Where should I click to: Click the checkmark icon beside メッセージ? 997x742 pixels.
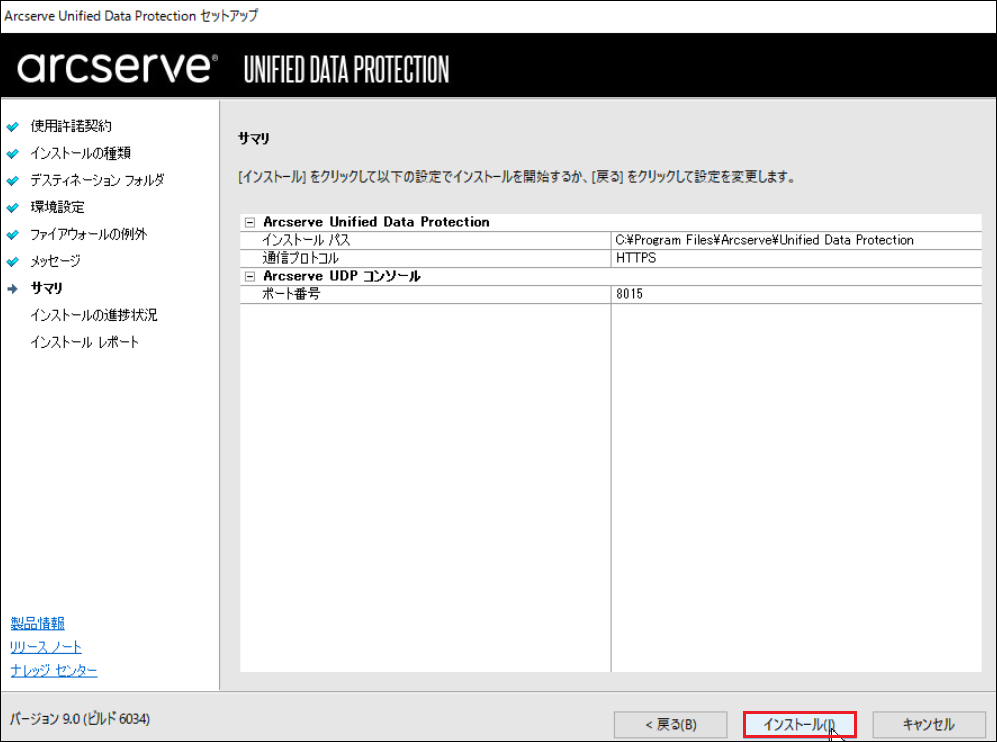pyautogui.click(x=13, y=261)
